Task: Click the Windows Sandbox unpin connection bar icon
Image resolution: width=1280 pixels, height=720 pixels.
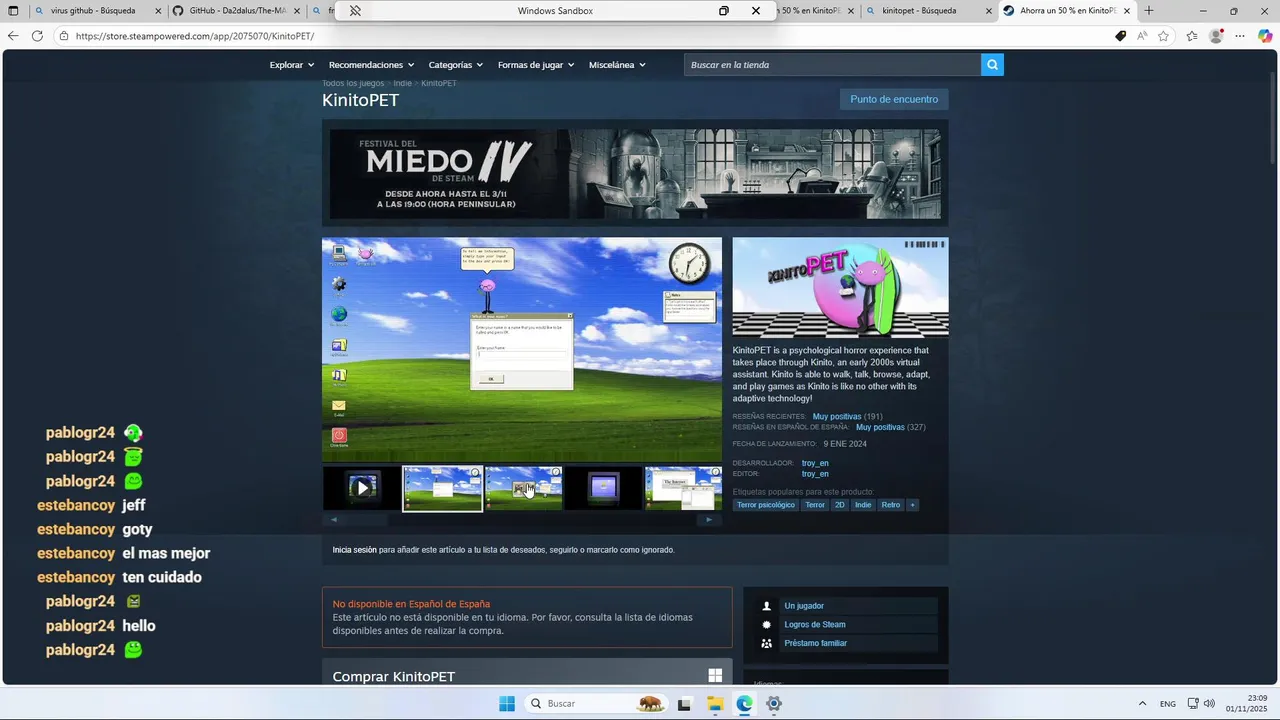Action: point(355,11)
